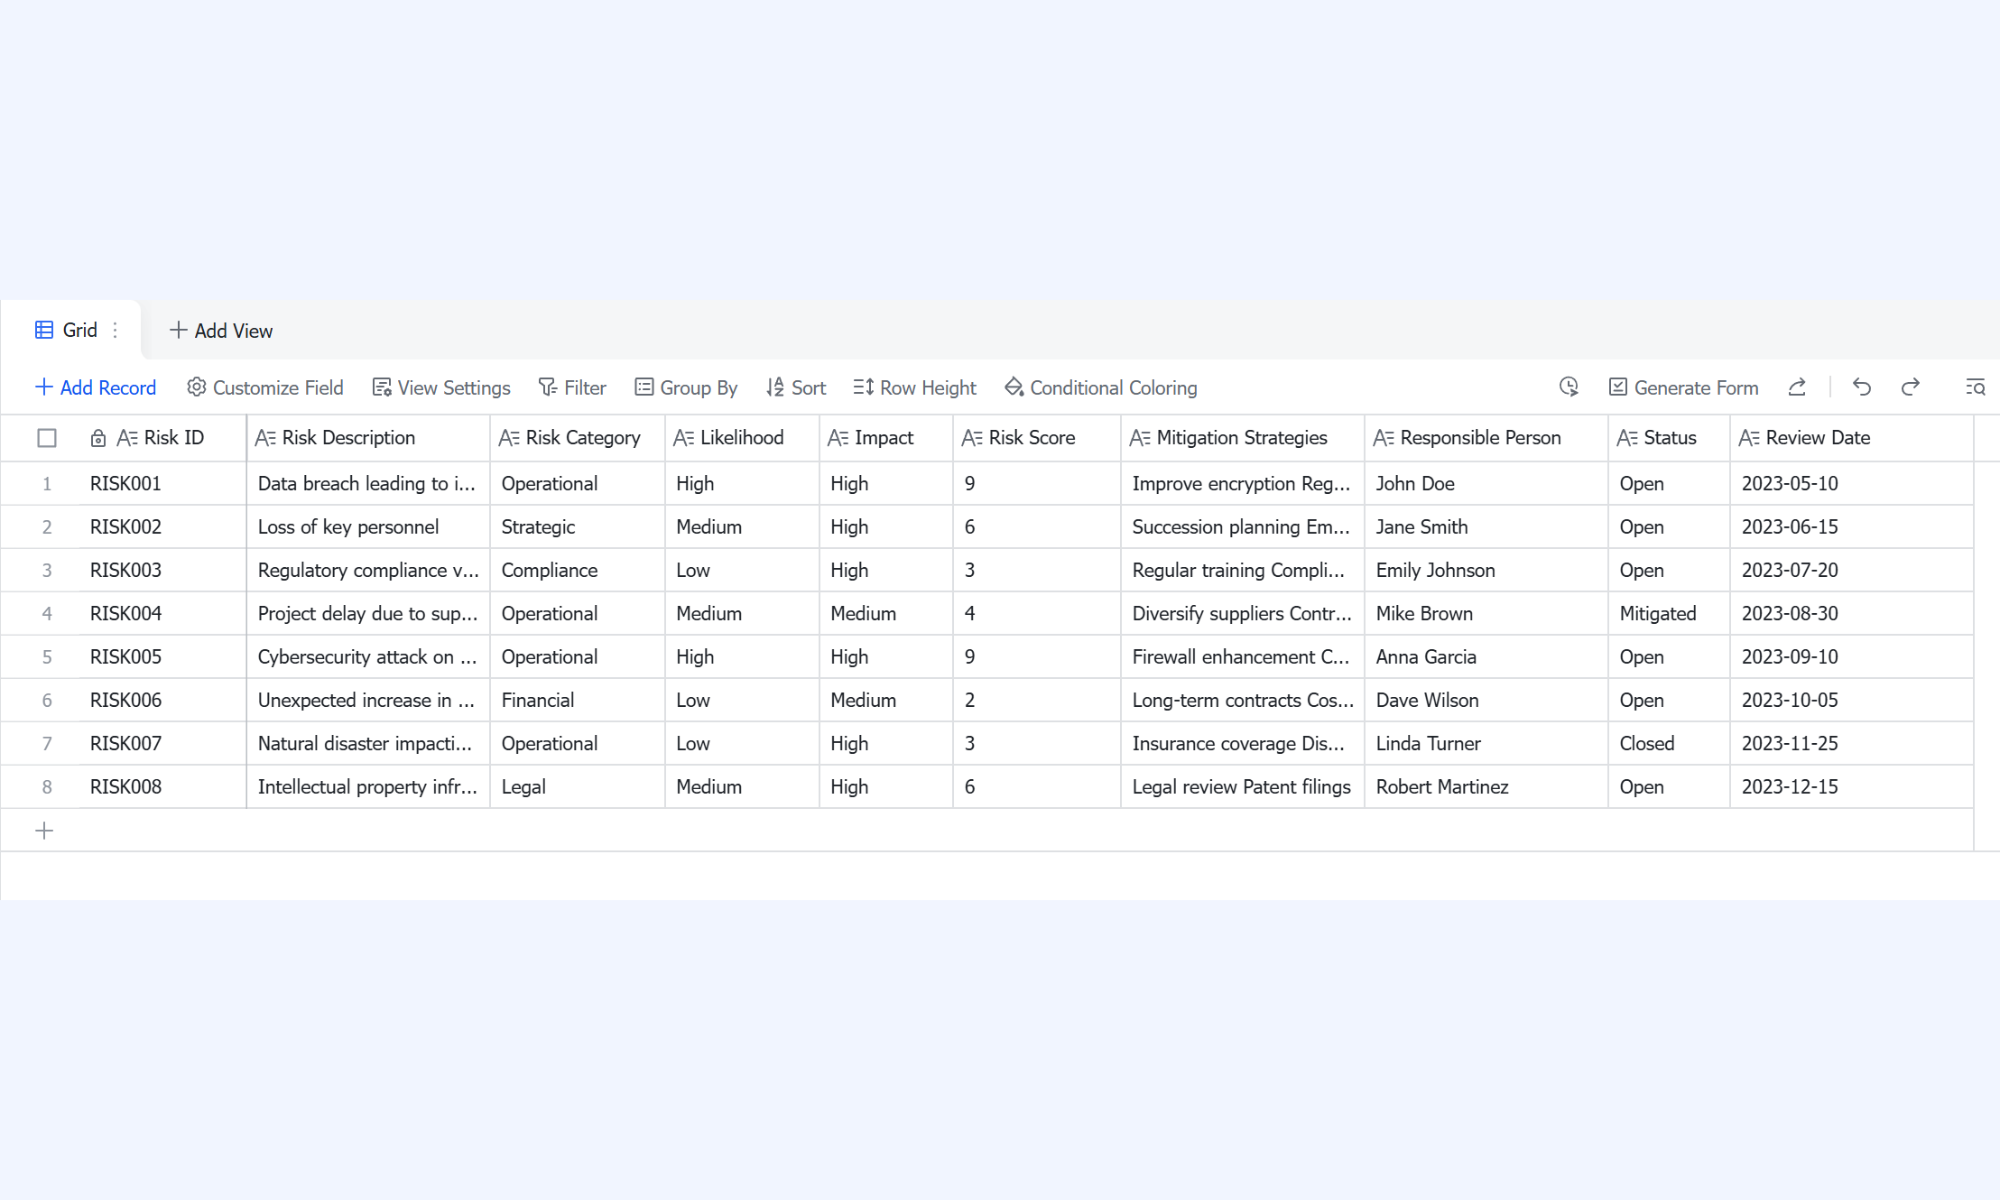Image resolution: width=2000 pixels, height=1200 pixels.
Task: Click Add View tab
Action: [x=221, y=330]
